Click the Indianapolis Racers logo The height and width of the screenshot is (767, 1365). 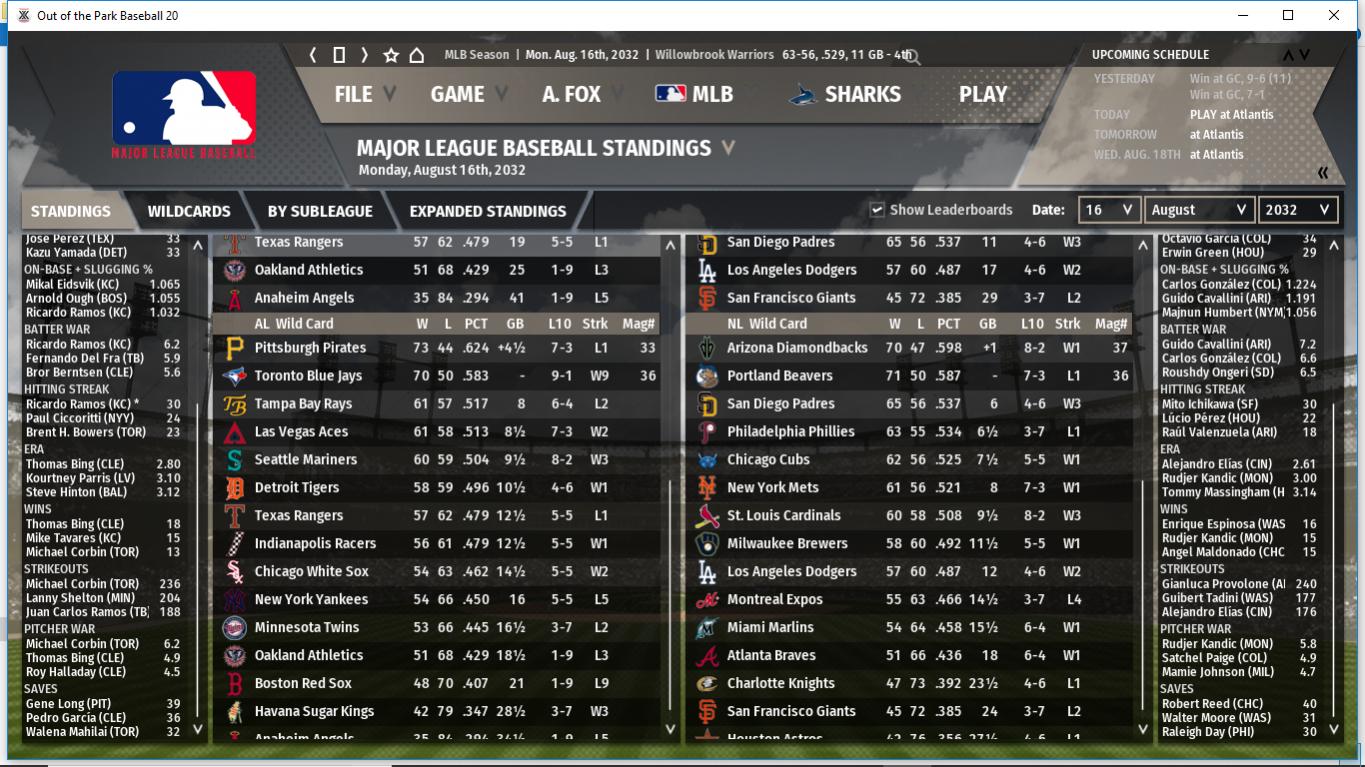click(x=235, y=544)
